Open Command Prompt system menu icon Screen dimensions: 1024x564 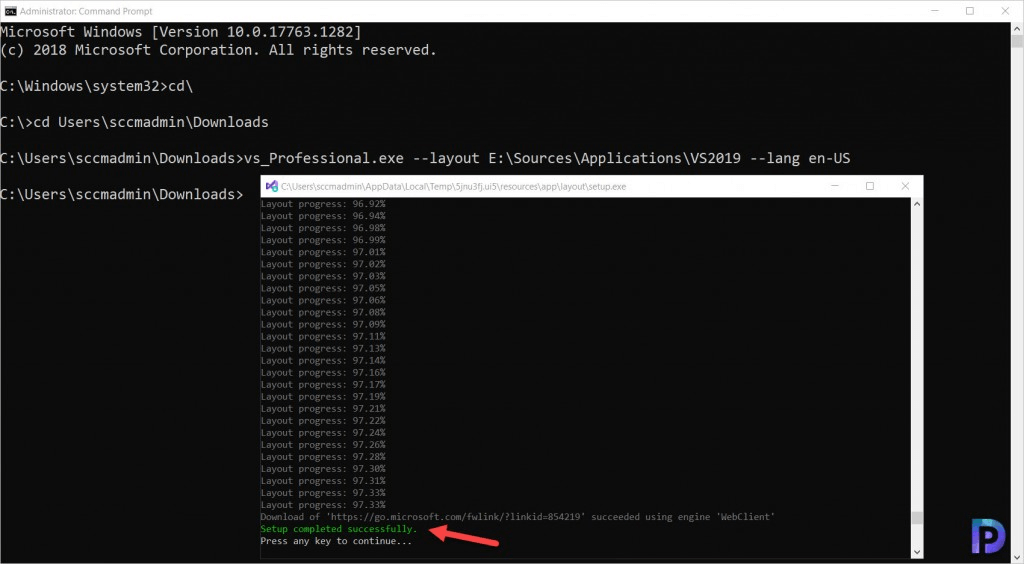[10, 11]
